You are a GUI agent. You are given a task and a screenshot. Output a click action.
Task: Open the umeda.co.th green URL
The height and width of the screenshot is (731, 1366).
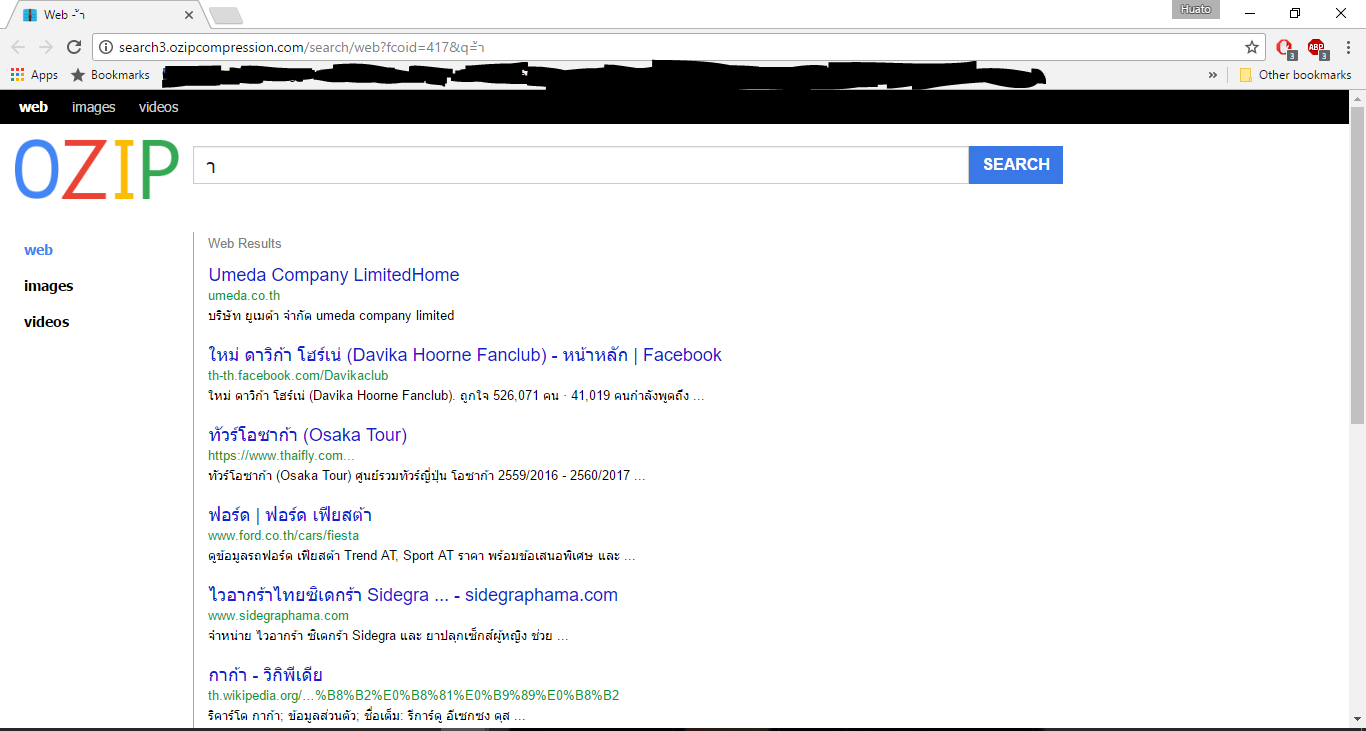244,296
